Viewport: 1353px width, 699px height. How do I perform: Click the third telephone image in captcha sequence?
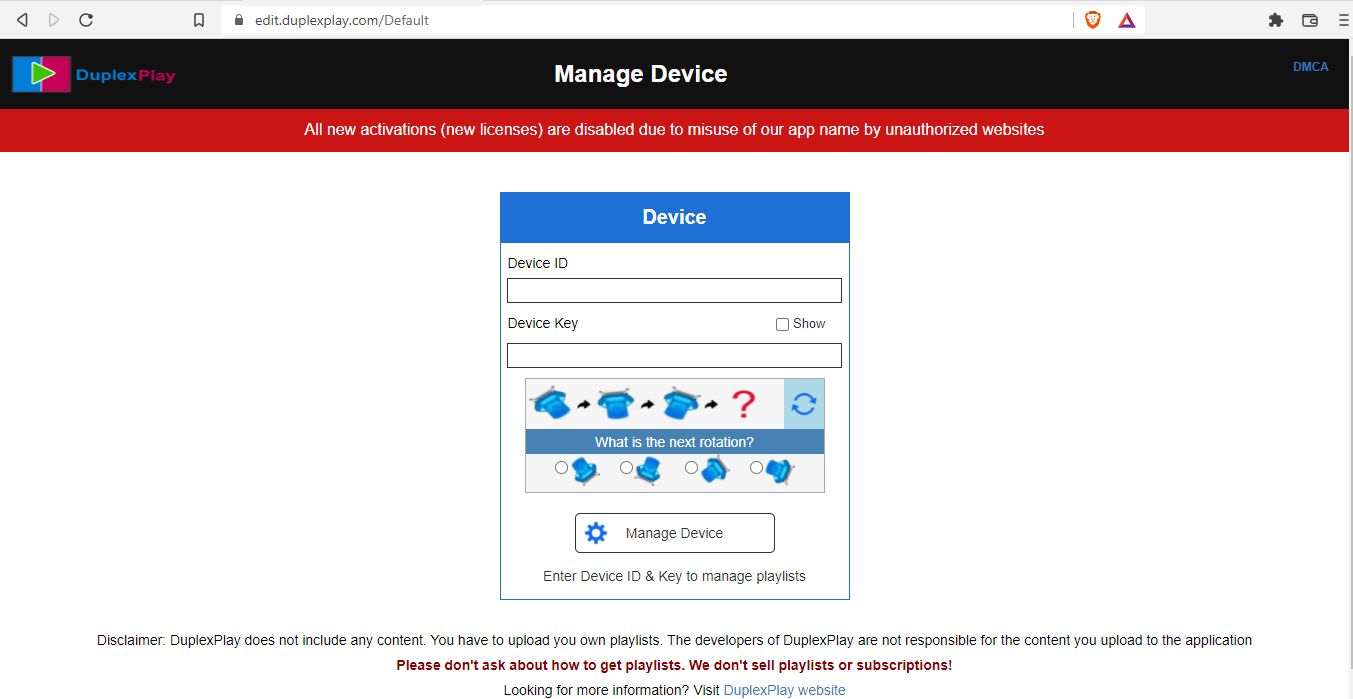click(681, 404)
